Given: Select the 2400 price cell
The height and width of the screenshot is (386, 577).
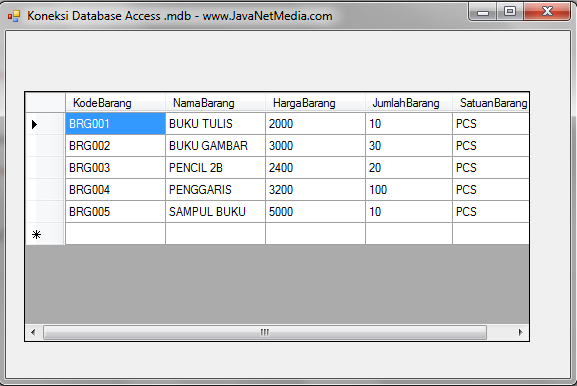Looking at the screenshot, I should [315, 168].
